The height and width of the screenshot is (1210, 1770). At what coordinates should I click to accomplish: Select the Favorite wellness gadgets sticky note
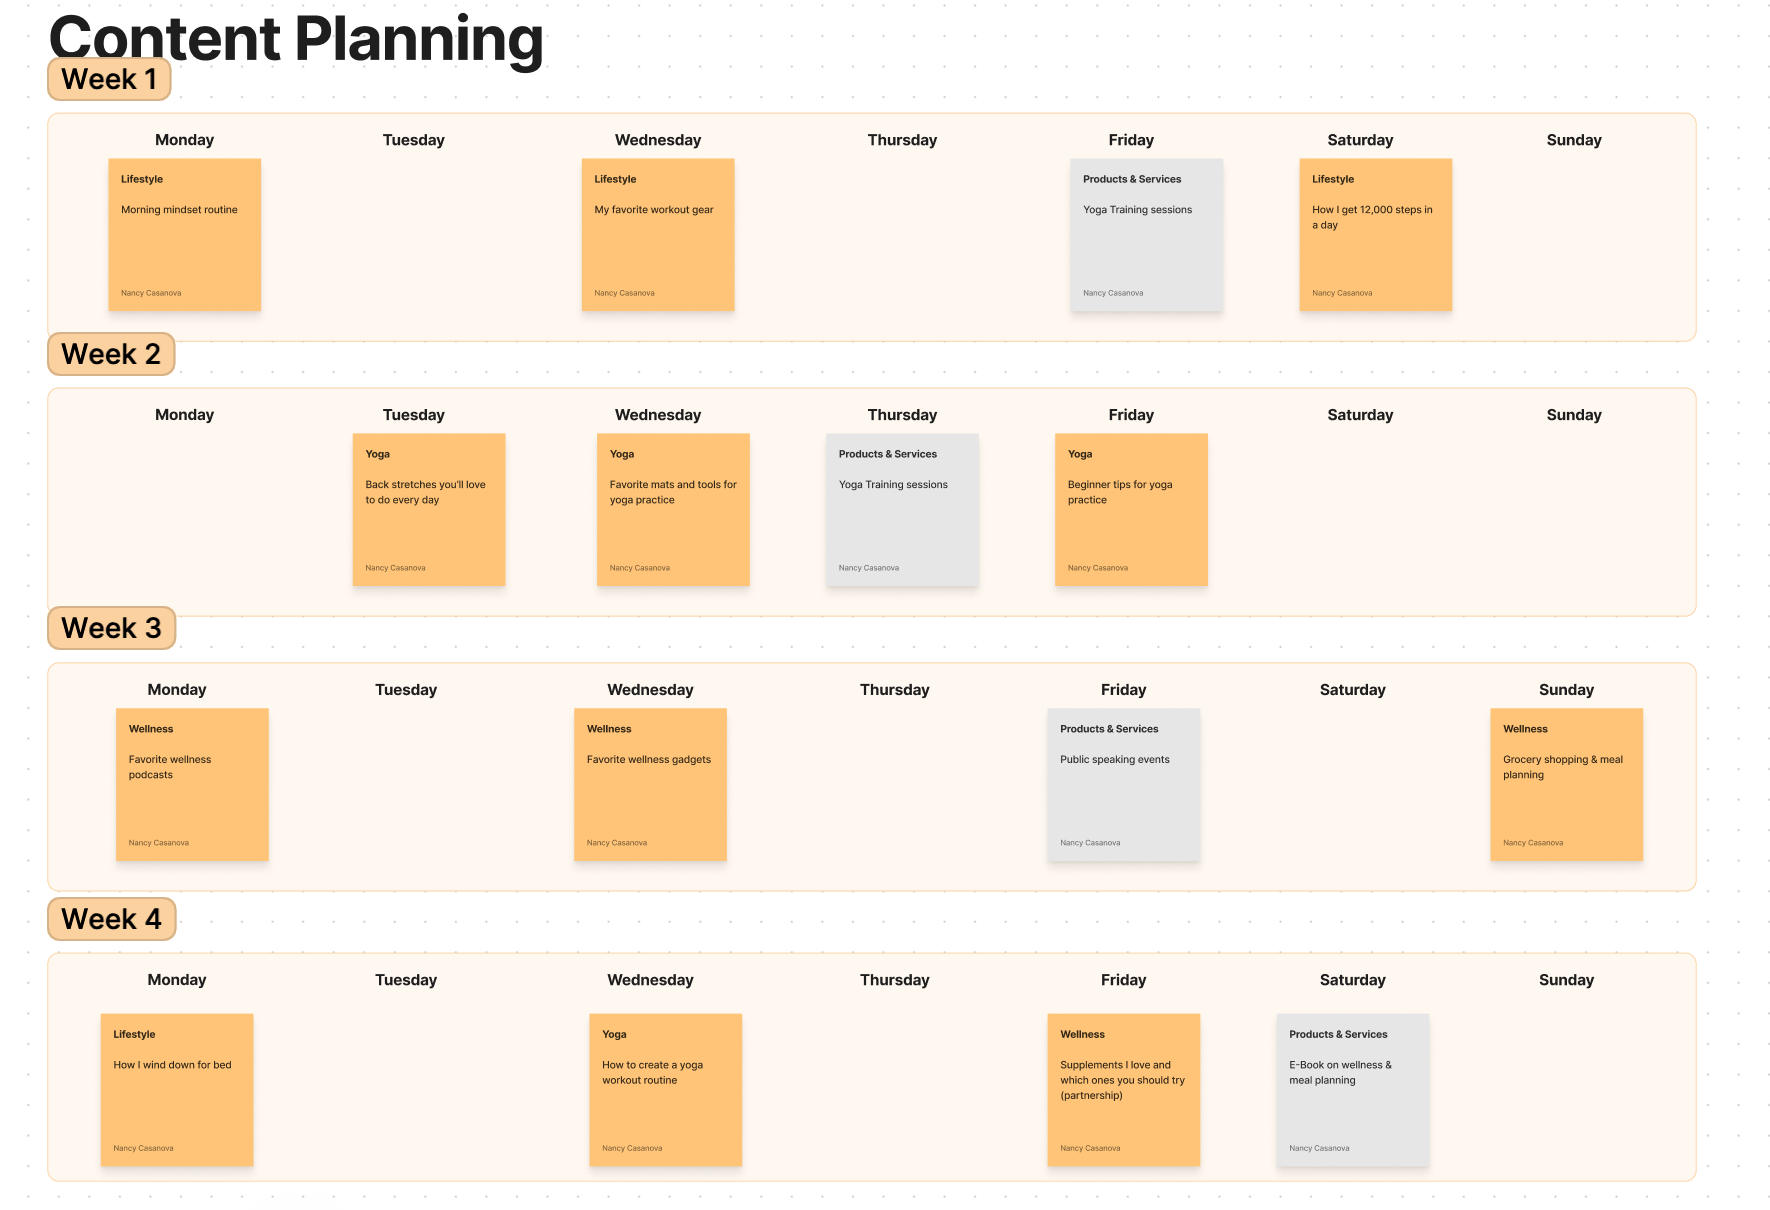(x=650, y=785)
